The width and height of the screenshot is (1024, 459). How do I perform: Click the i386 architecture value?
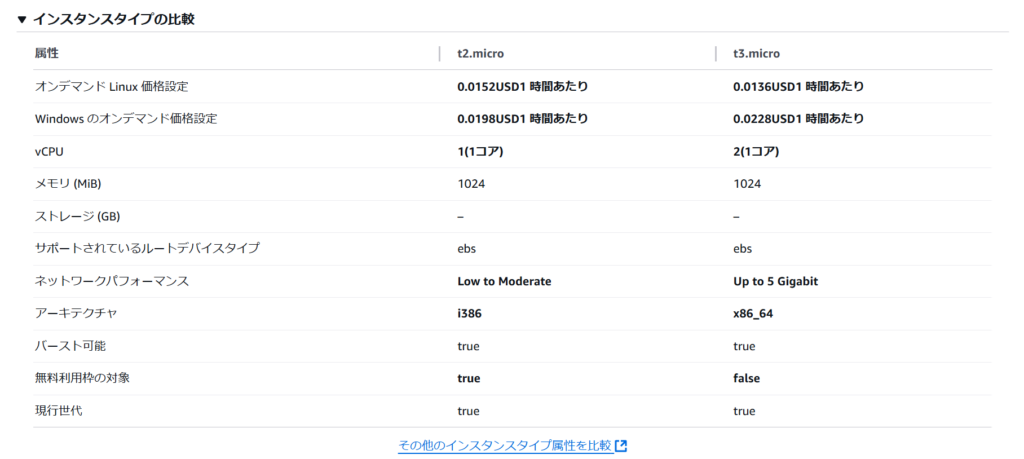[x=470, y=314]
